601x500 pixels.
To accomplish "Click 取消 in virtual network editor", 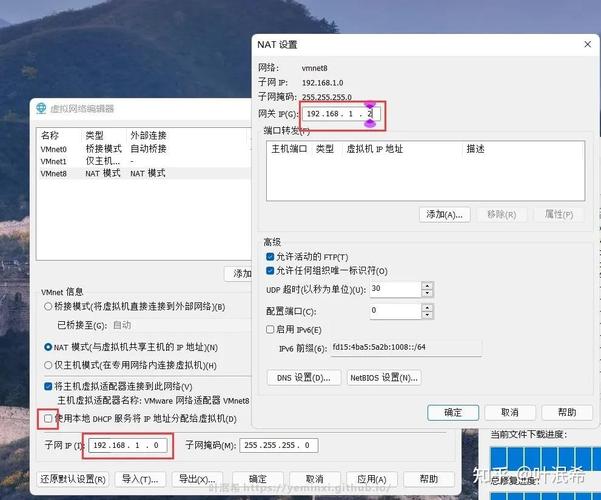I will tap(315, 479).
